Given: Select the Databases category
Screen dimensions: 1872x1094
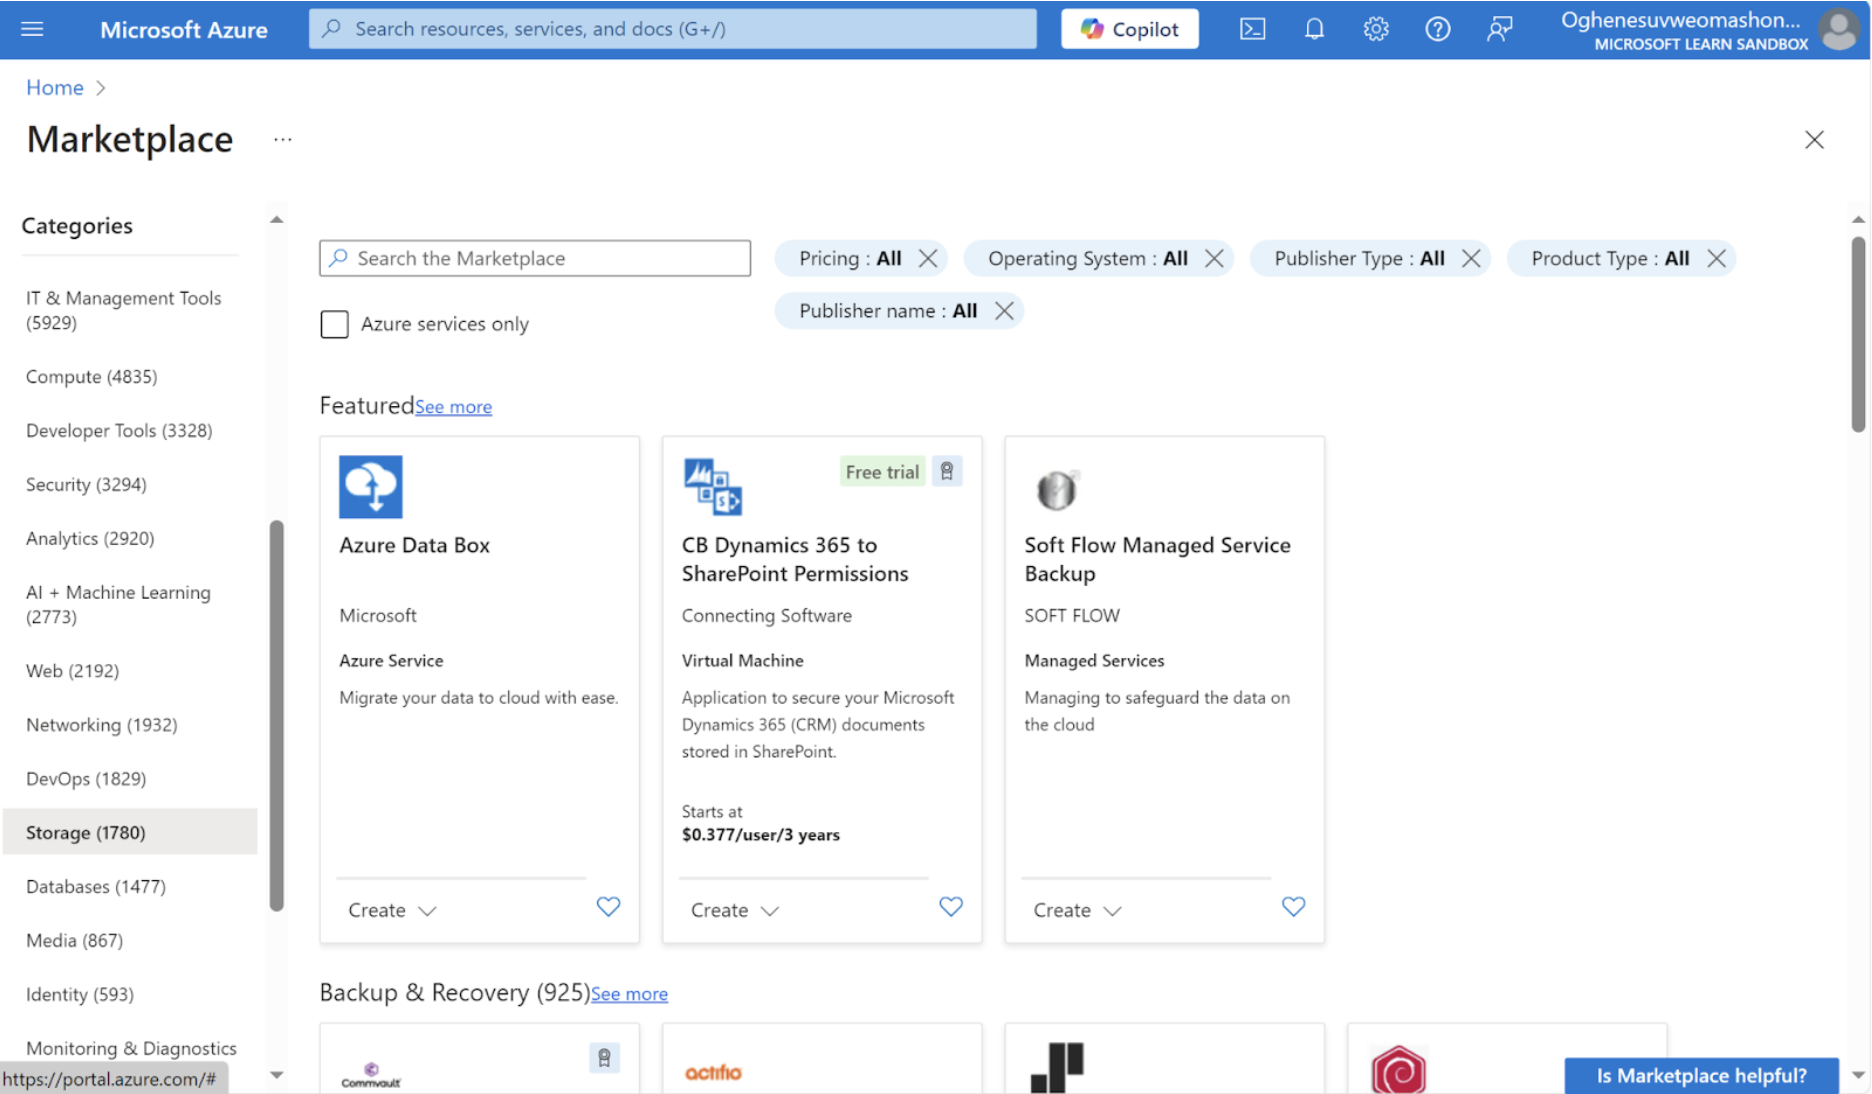Looking at the screenshot, I should tap(130, 887).
